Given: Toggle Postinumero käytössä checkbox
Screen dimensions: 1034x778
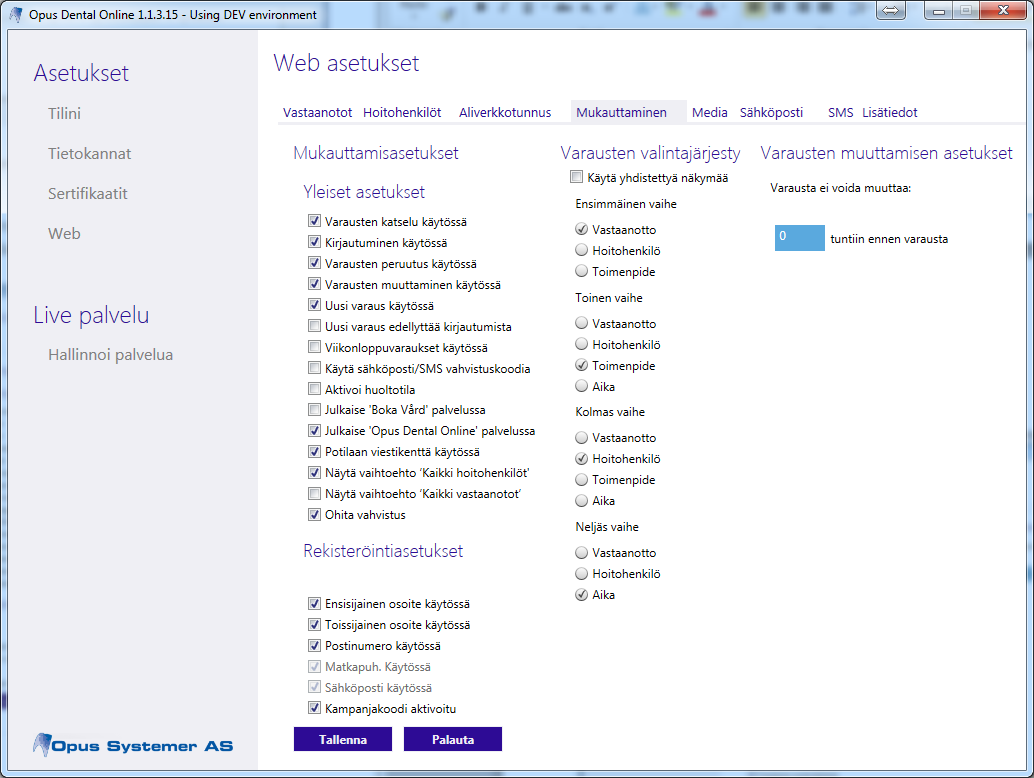Looking at the screenshot, I should click(x=315, y=645).
